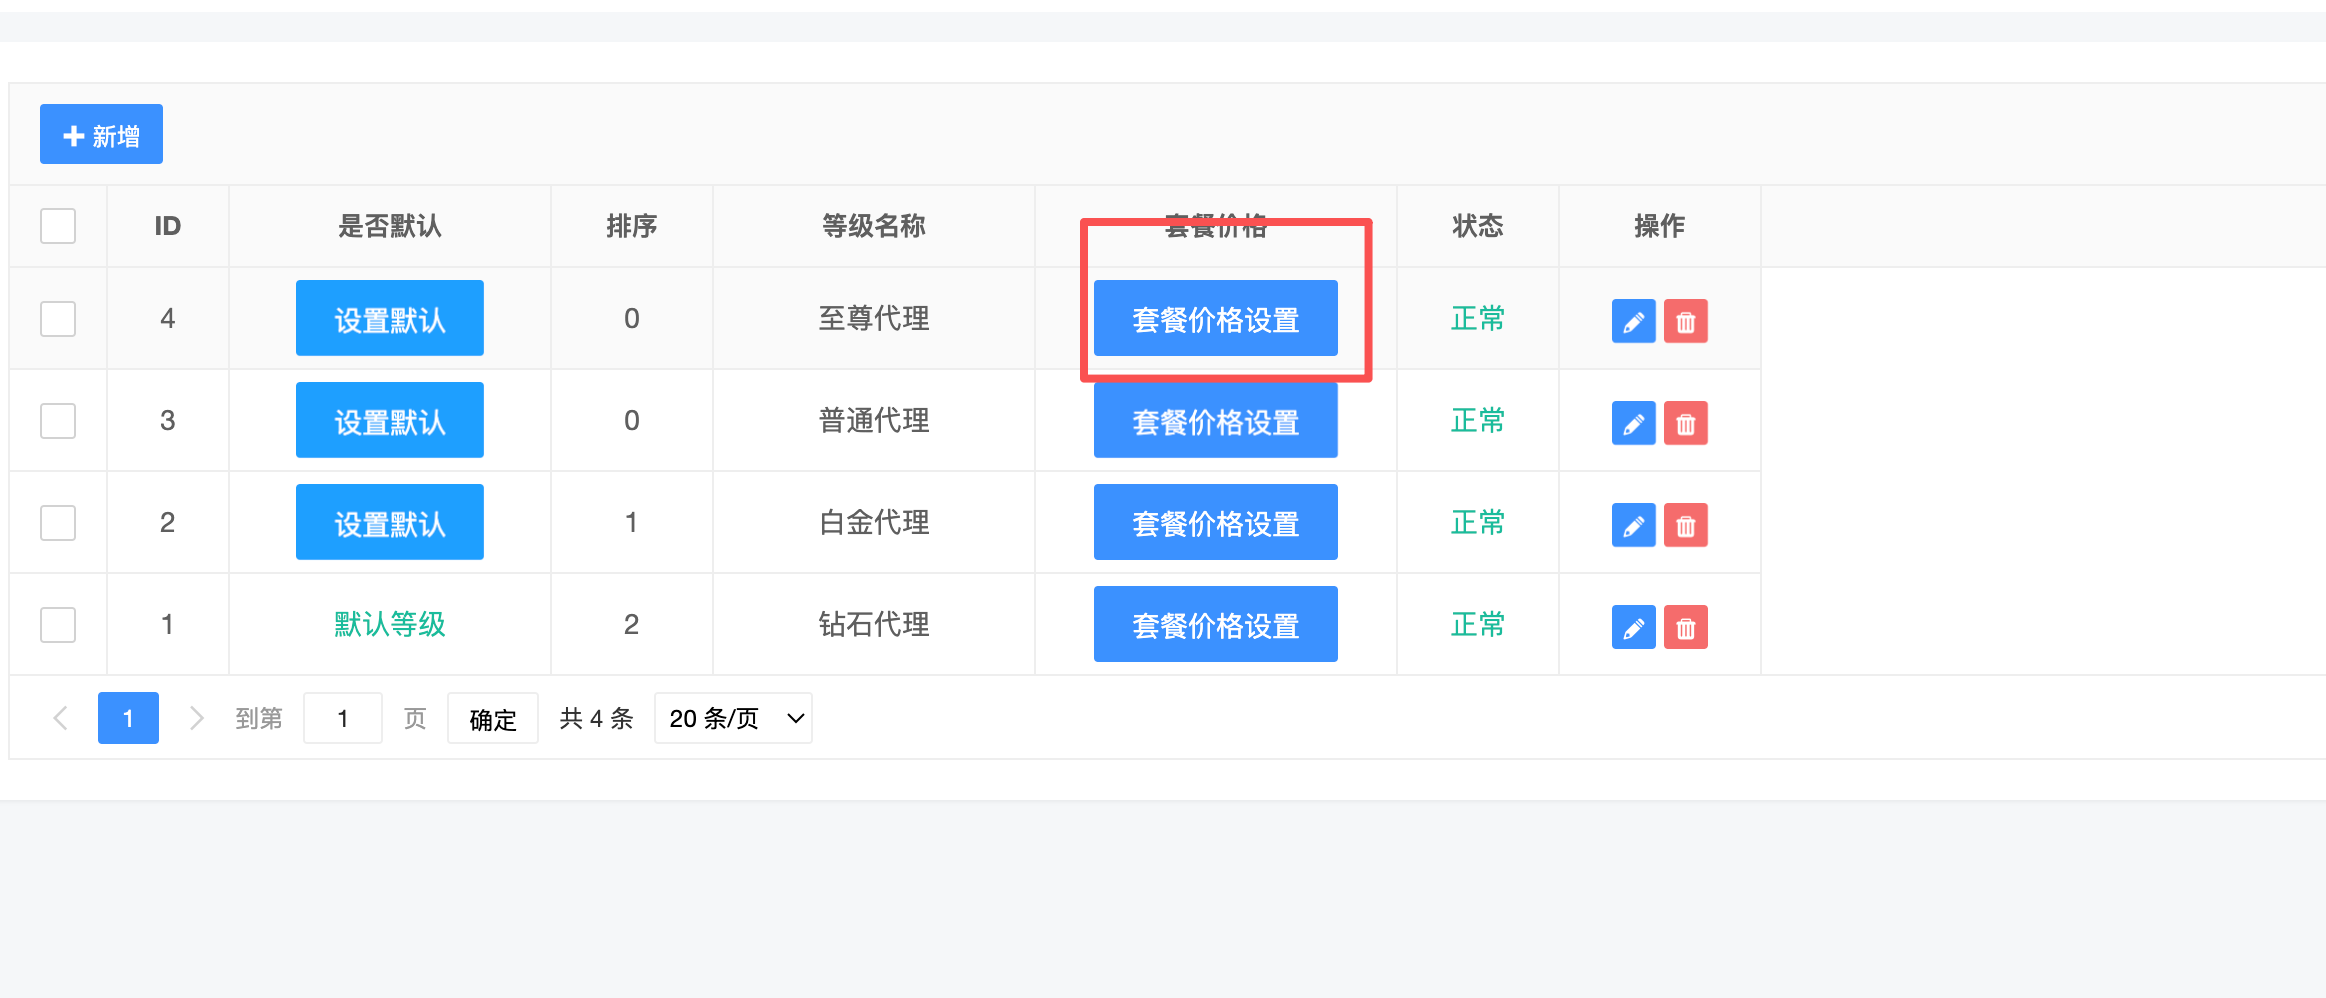
Task: Open the 20 条/页 page size dropdown
Action: click(x=733, y=718)
